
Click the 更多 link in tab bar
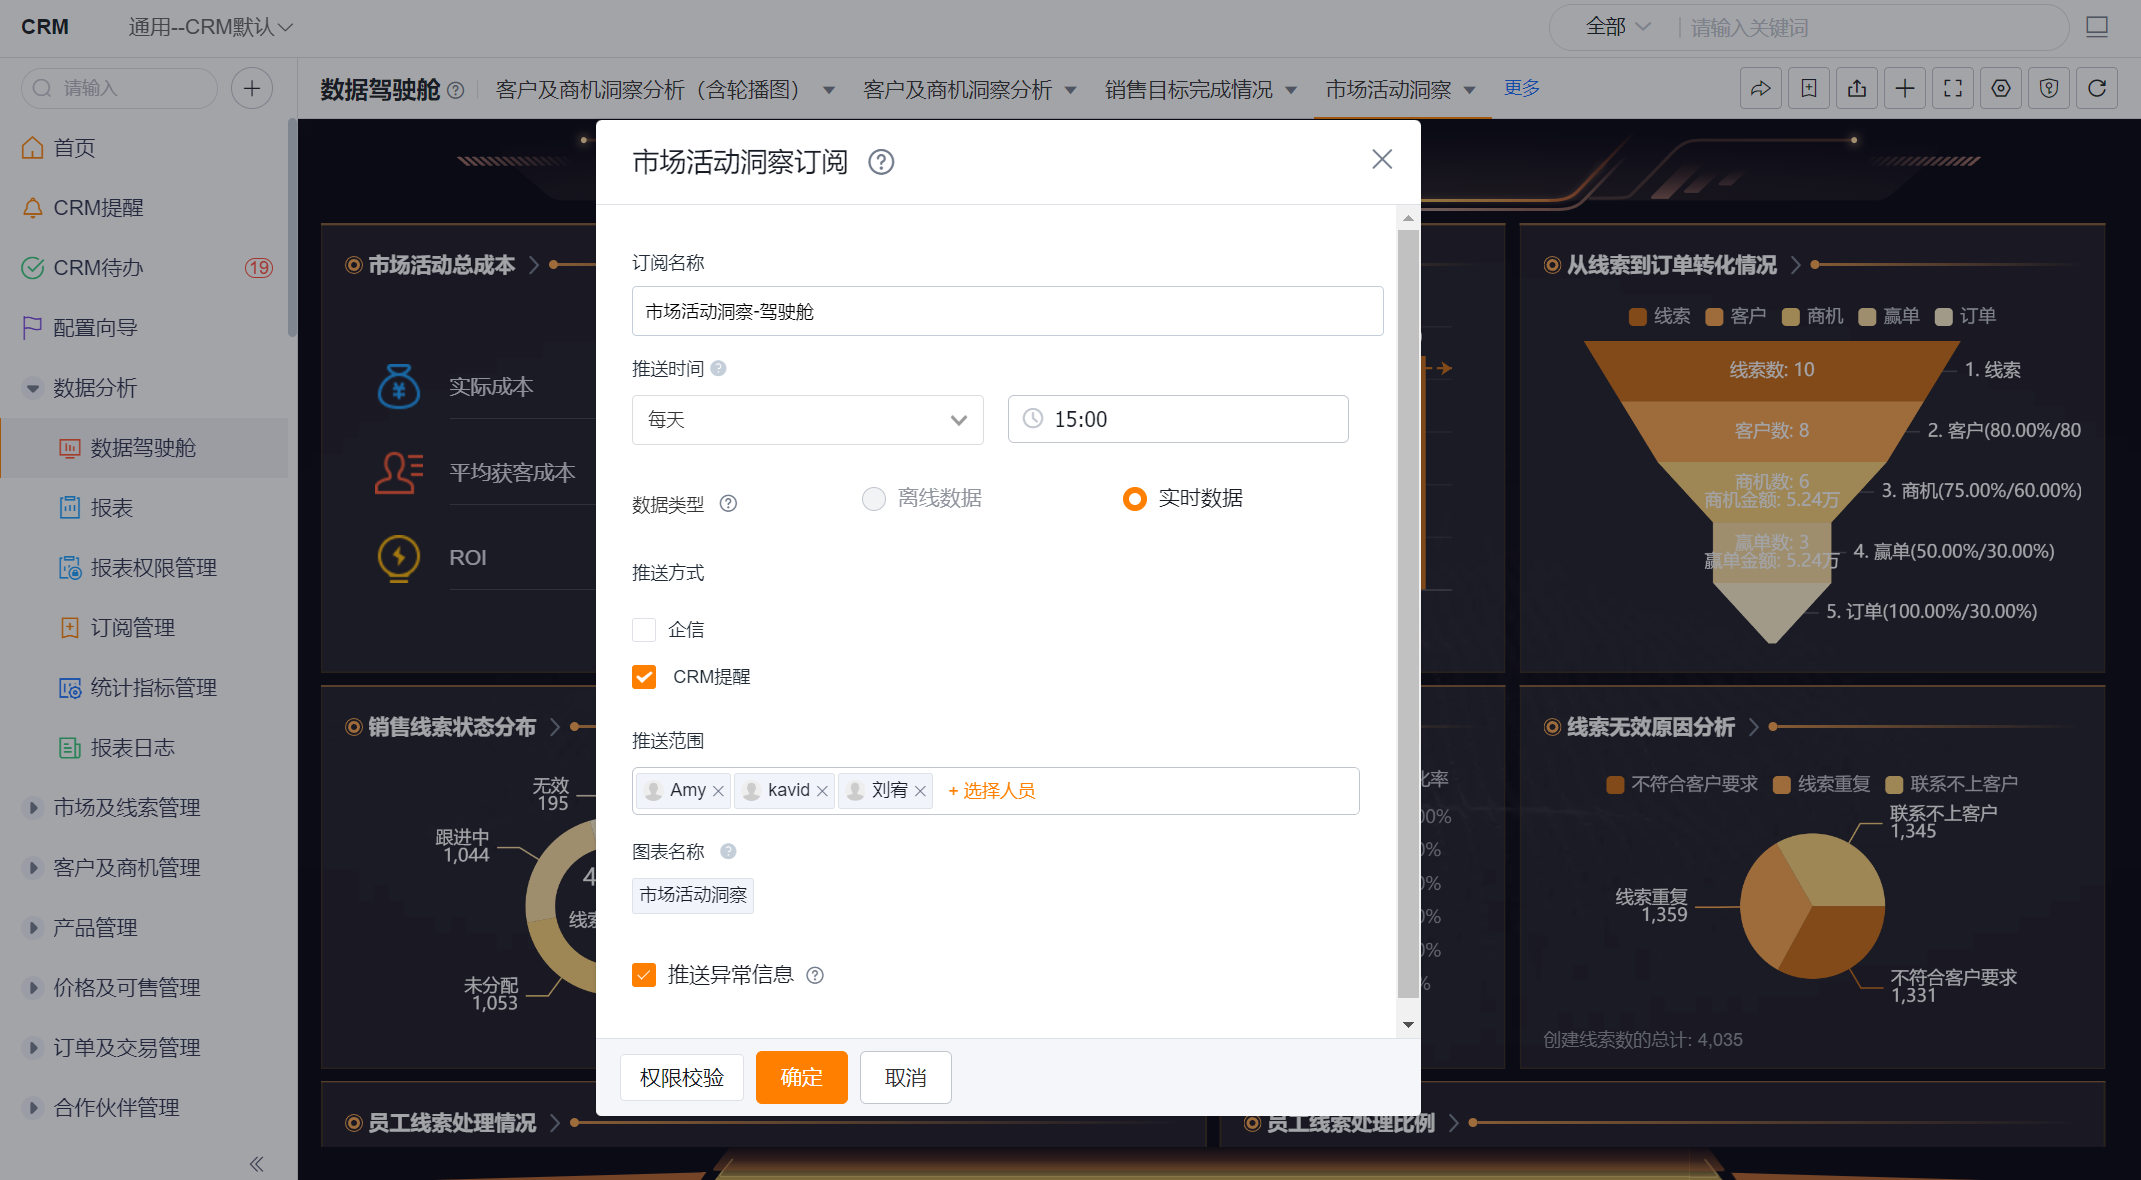click(1522, 88)
